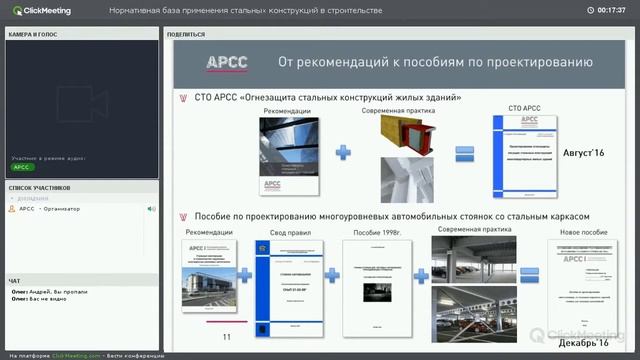The image size is (640, 360).
Task: Click the Пособие 1998г. caption
Action: pos(377,233)
